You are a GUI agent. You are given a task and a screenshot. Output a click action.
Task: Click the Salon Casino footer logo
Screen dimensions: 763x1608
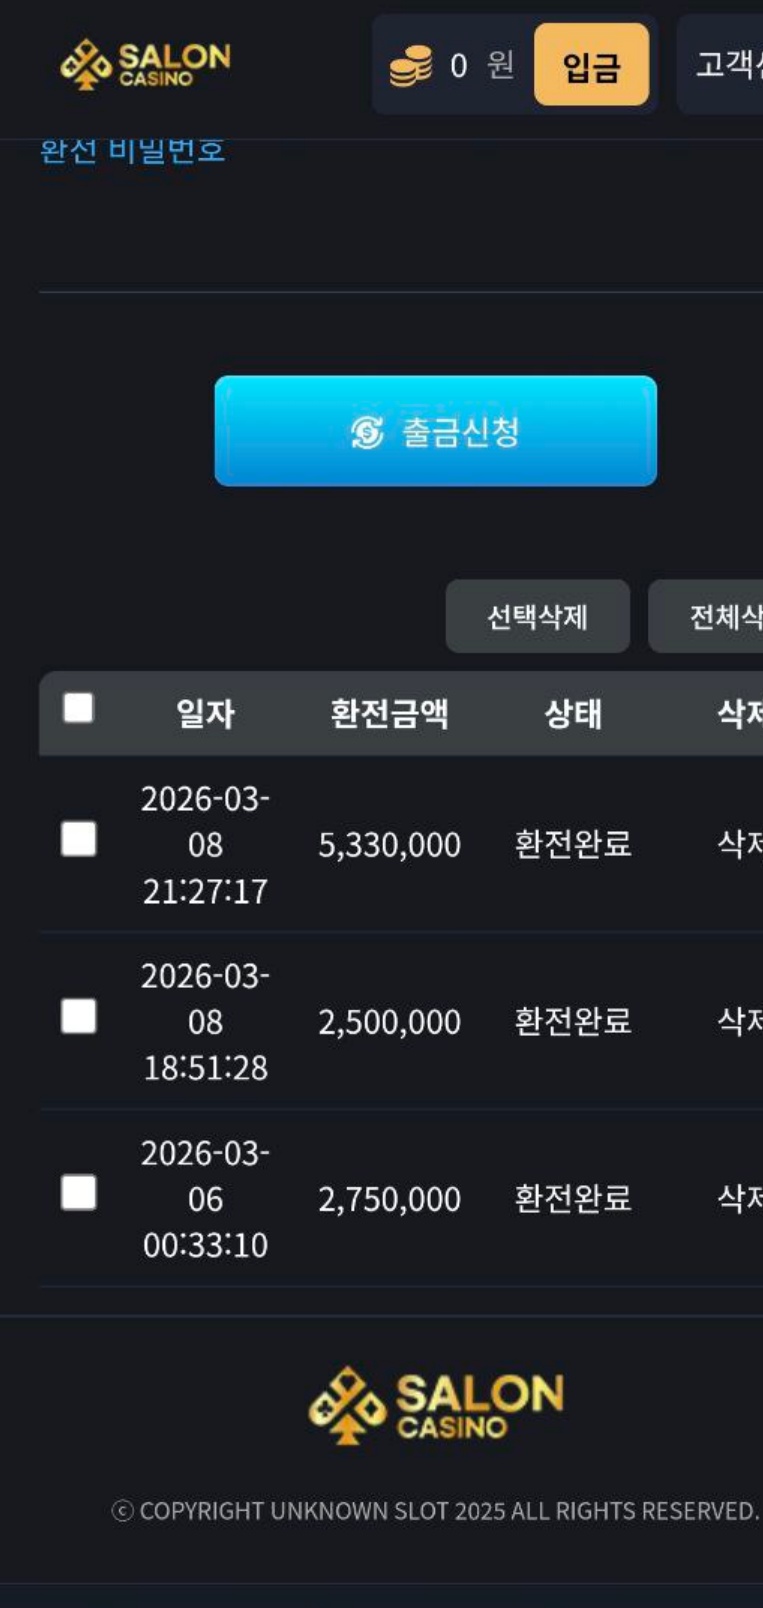(x=436, y=1405)
